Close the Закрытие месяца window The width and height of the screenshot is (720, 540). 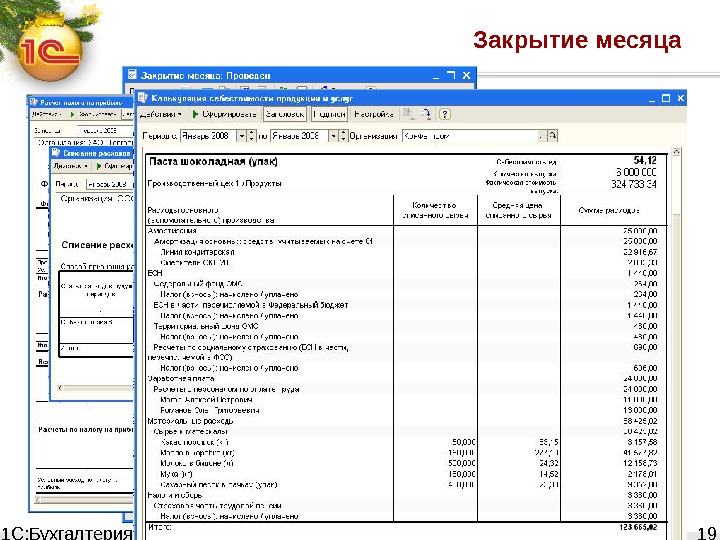[x=466, y=75]
